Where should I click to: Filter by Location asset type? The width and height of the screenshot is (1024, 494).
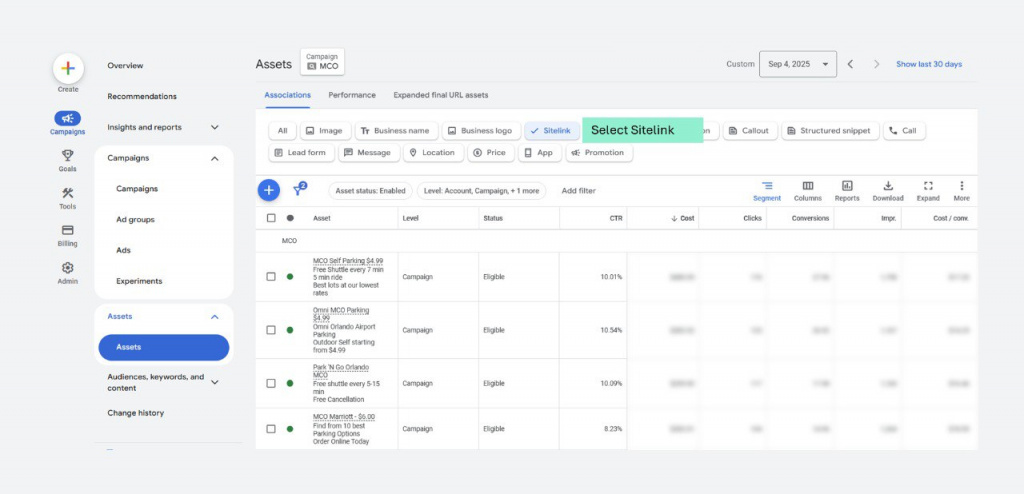[433, 152]
